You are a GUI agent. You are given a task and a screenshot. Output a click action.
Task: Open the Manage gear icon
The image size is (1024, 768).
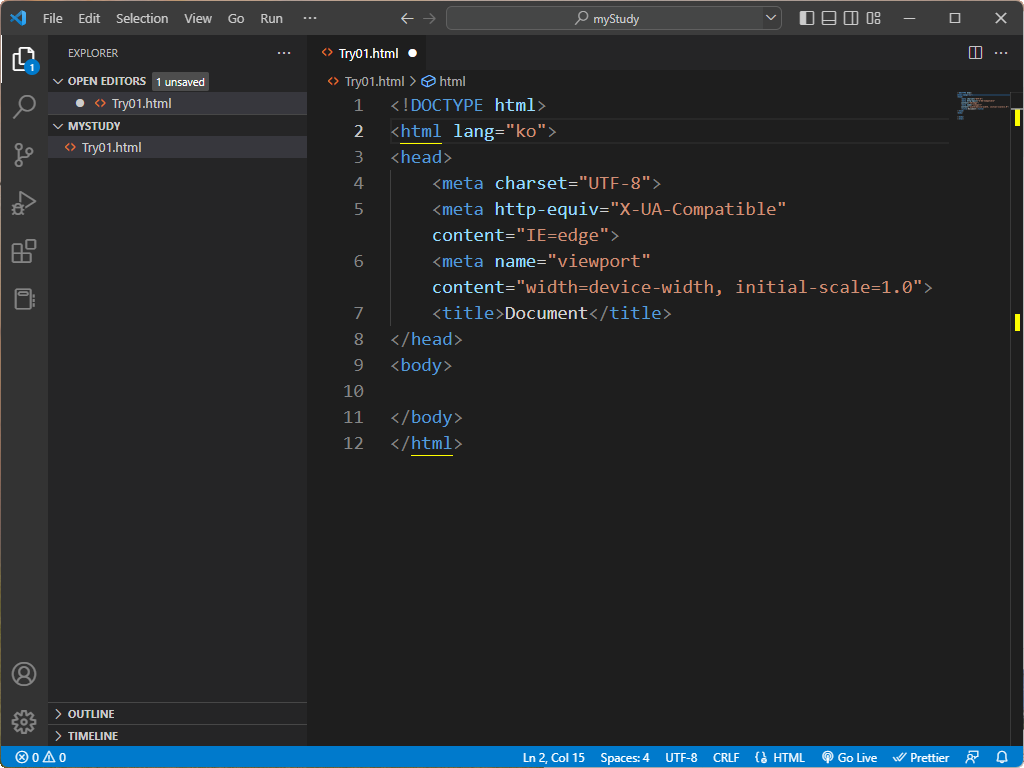click(24, 722)
